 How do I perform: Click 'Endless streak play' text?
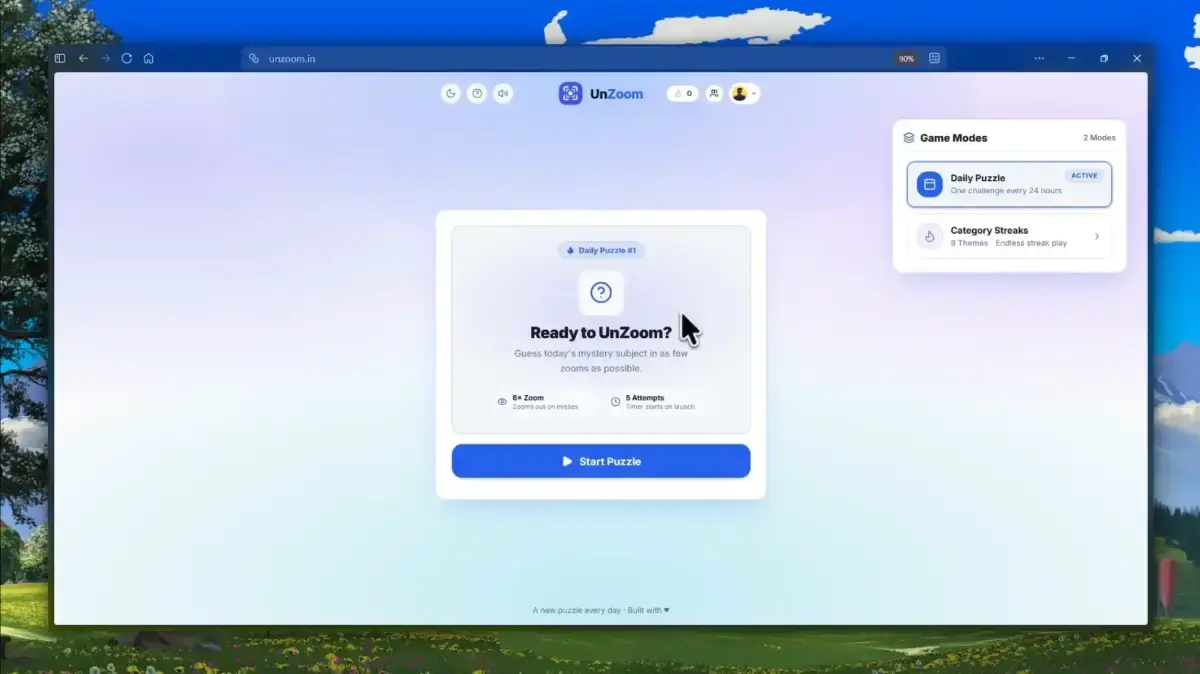pos(1031,243)
